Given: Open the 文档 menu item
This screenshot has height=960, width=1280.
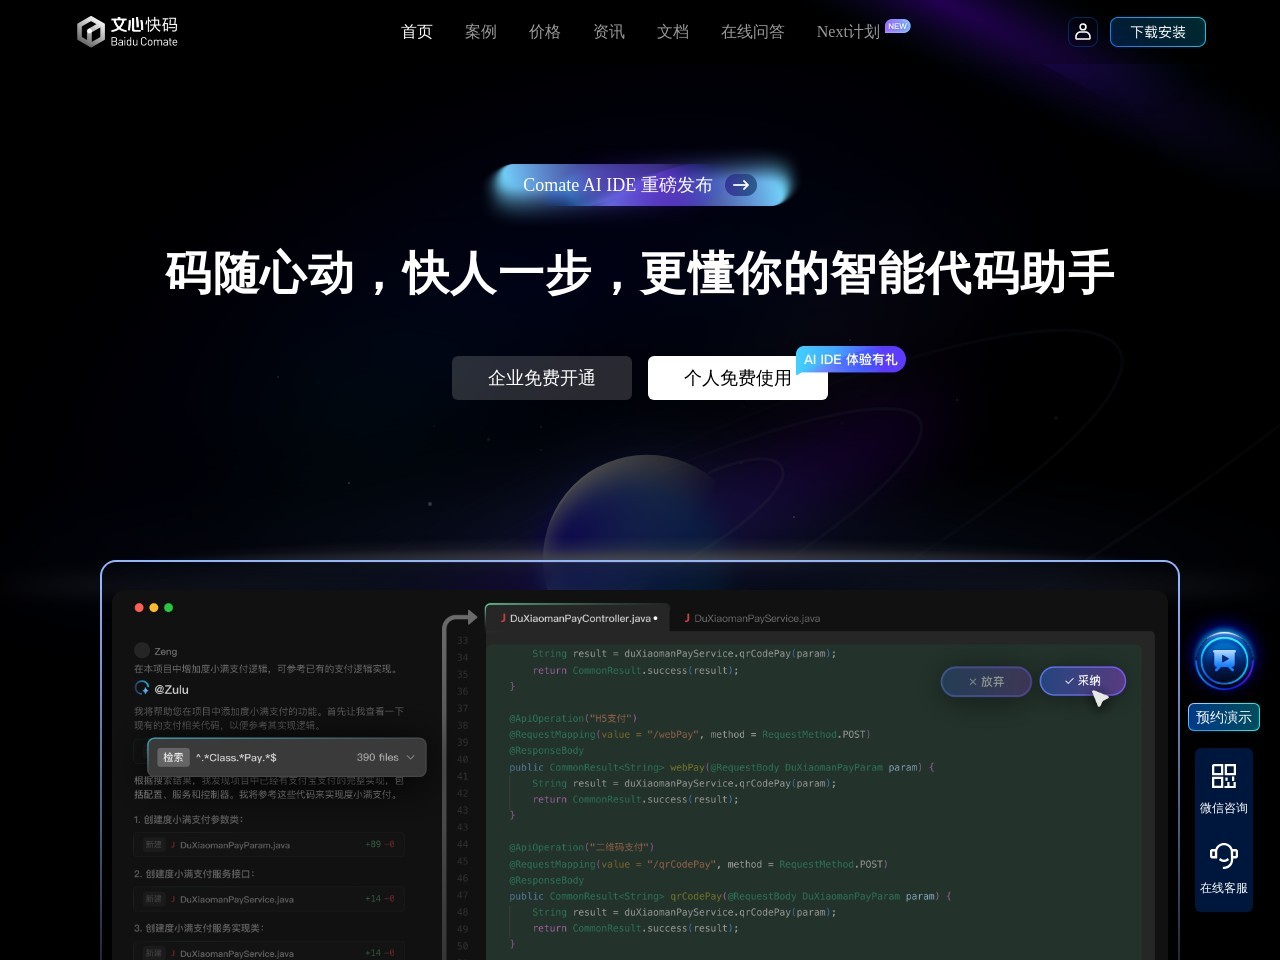Looking at the screenshot, I should click(x=673, y=32).
